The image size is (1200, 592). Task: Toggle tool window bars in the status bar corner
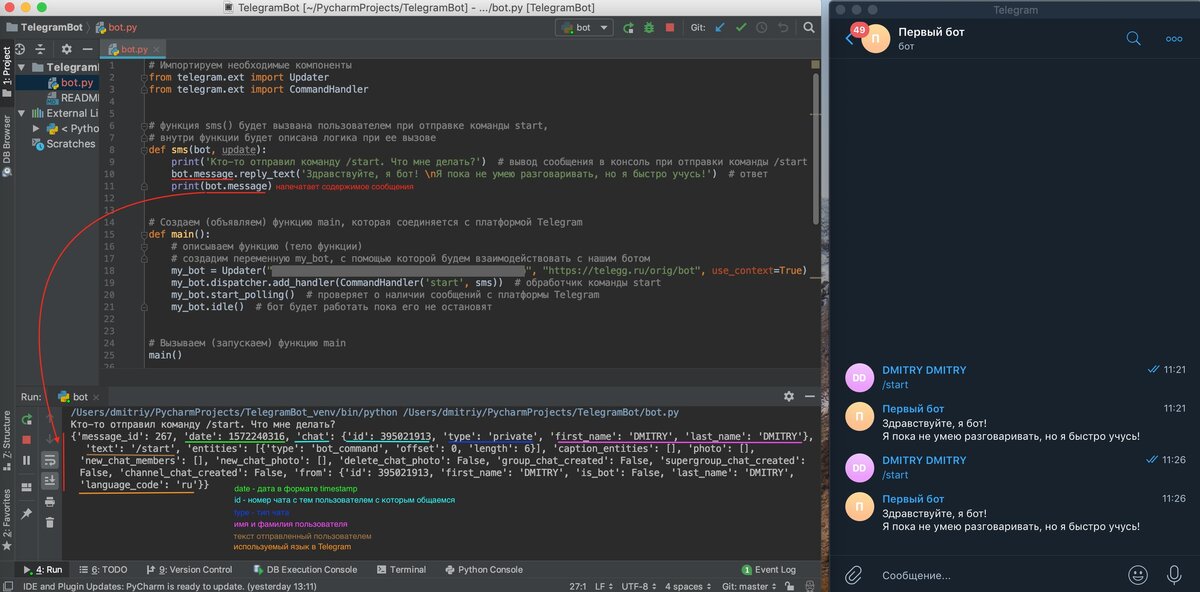click(9, 585)
